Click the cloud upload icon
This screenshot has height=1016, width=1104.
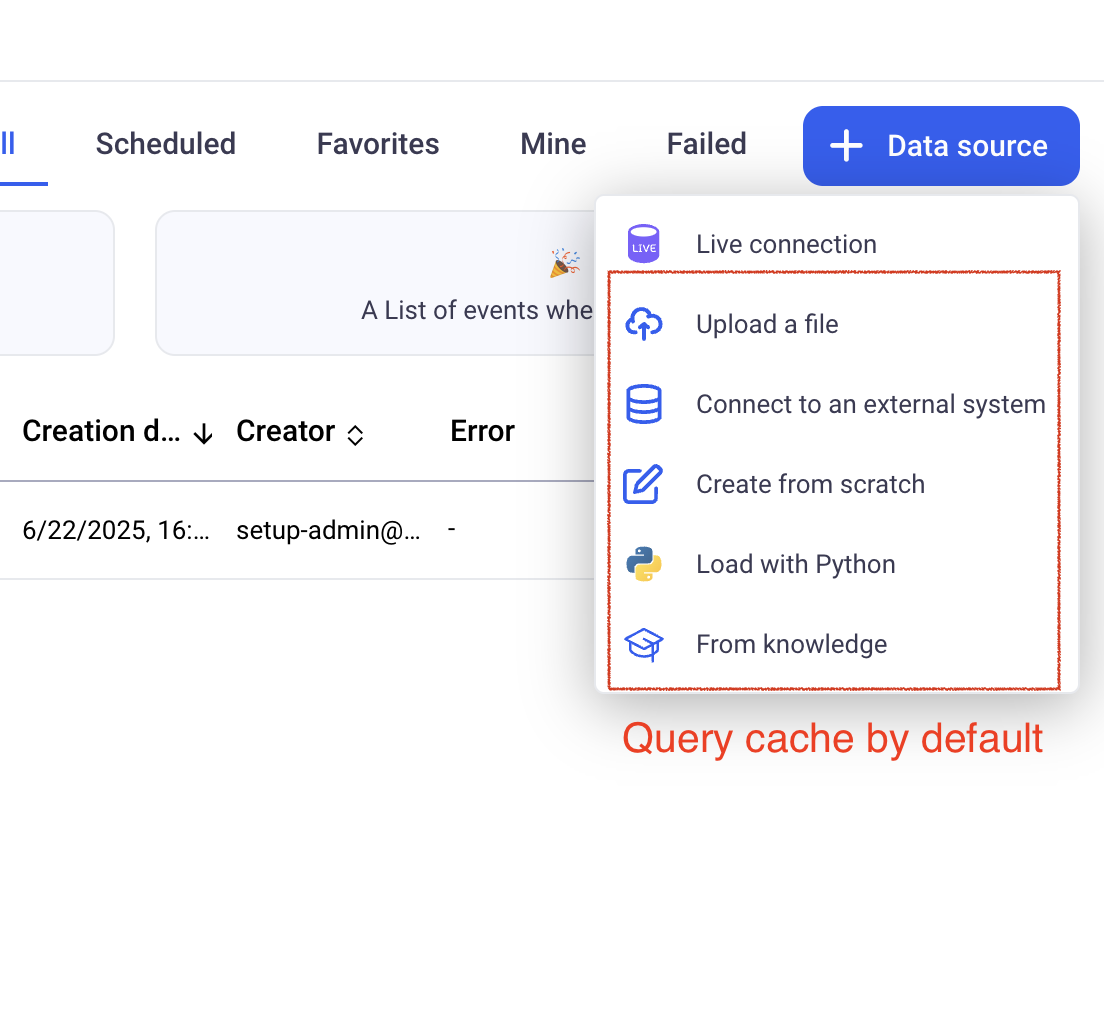(x=644, y=324)
